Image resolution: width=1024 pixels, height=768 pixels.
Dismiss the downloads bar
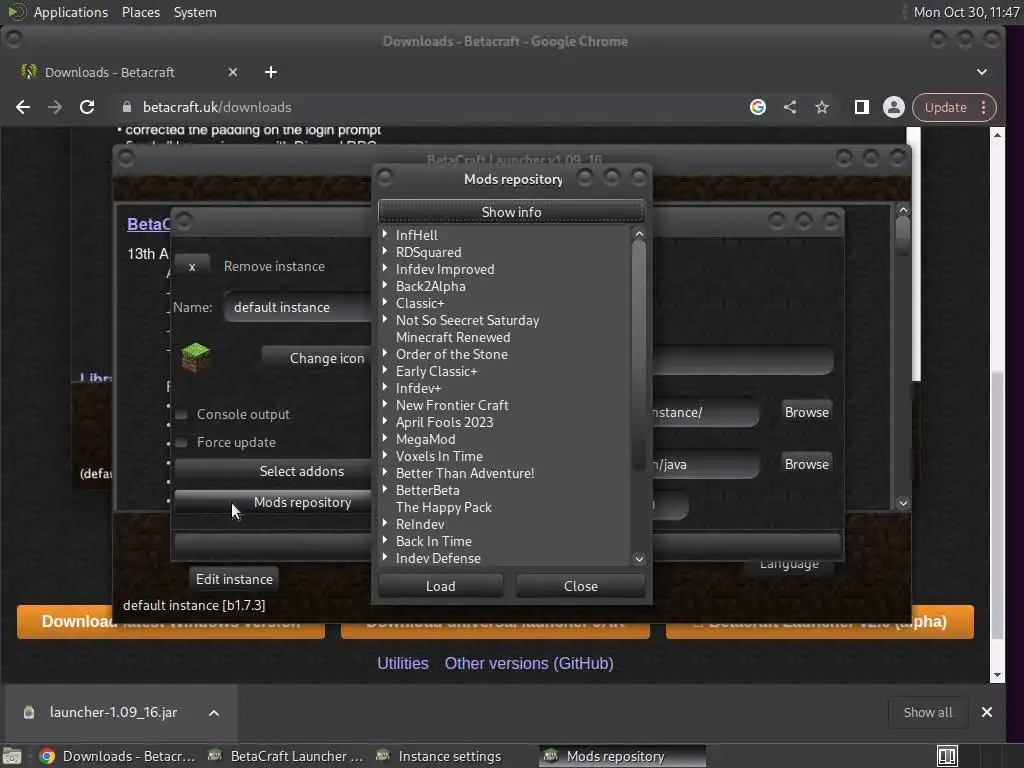pos(987,712)
